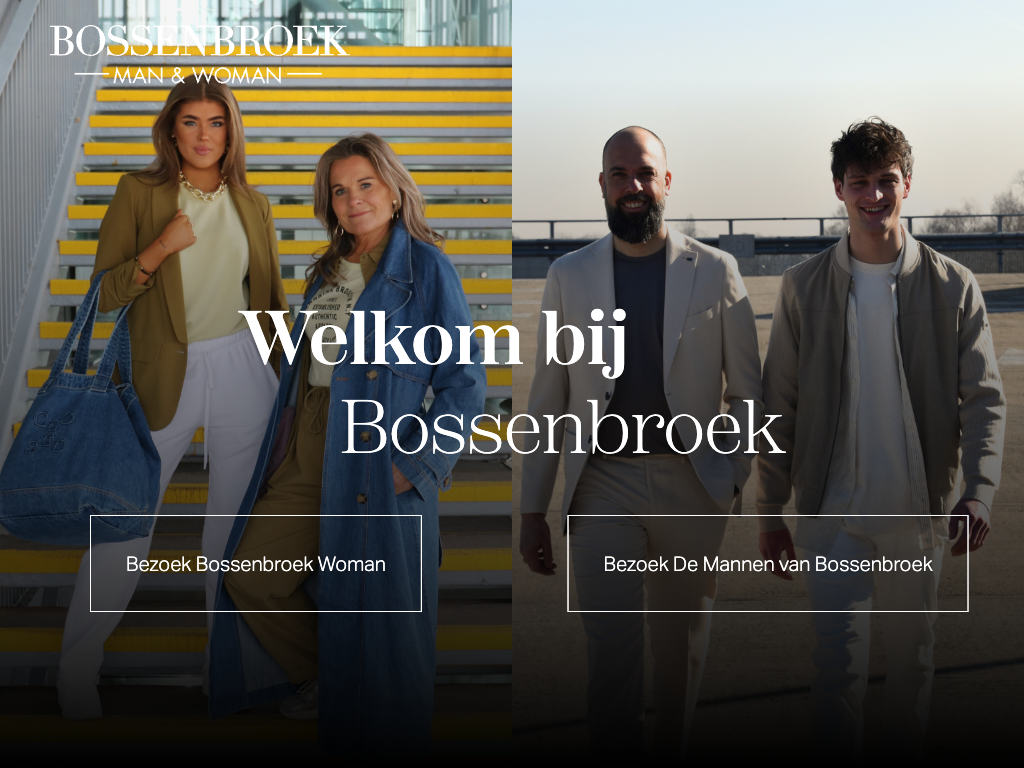This screenshot has width=1024, height=768.
Task: Select the men's rooftop photo panel
Action: click(768, 384)
